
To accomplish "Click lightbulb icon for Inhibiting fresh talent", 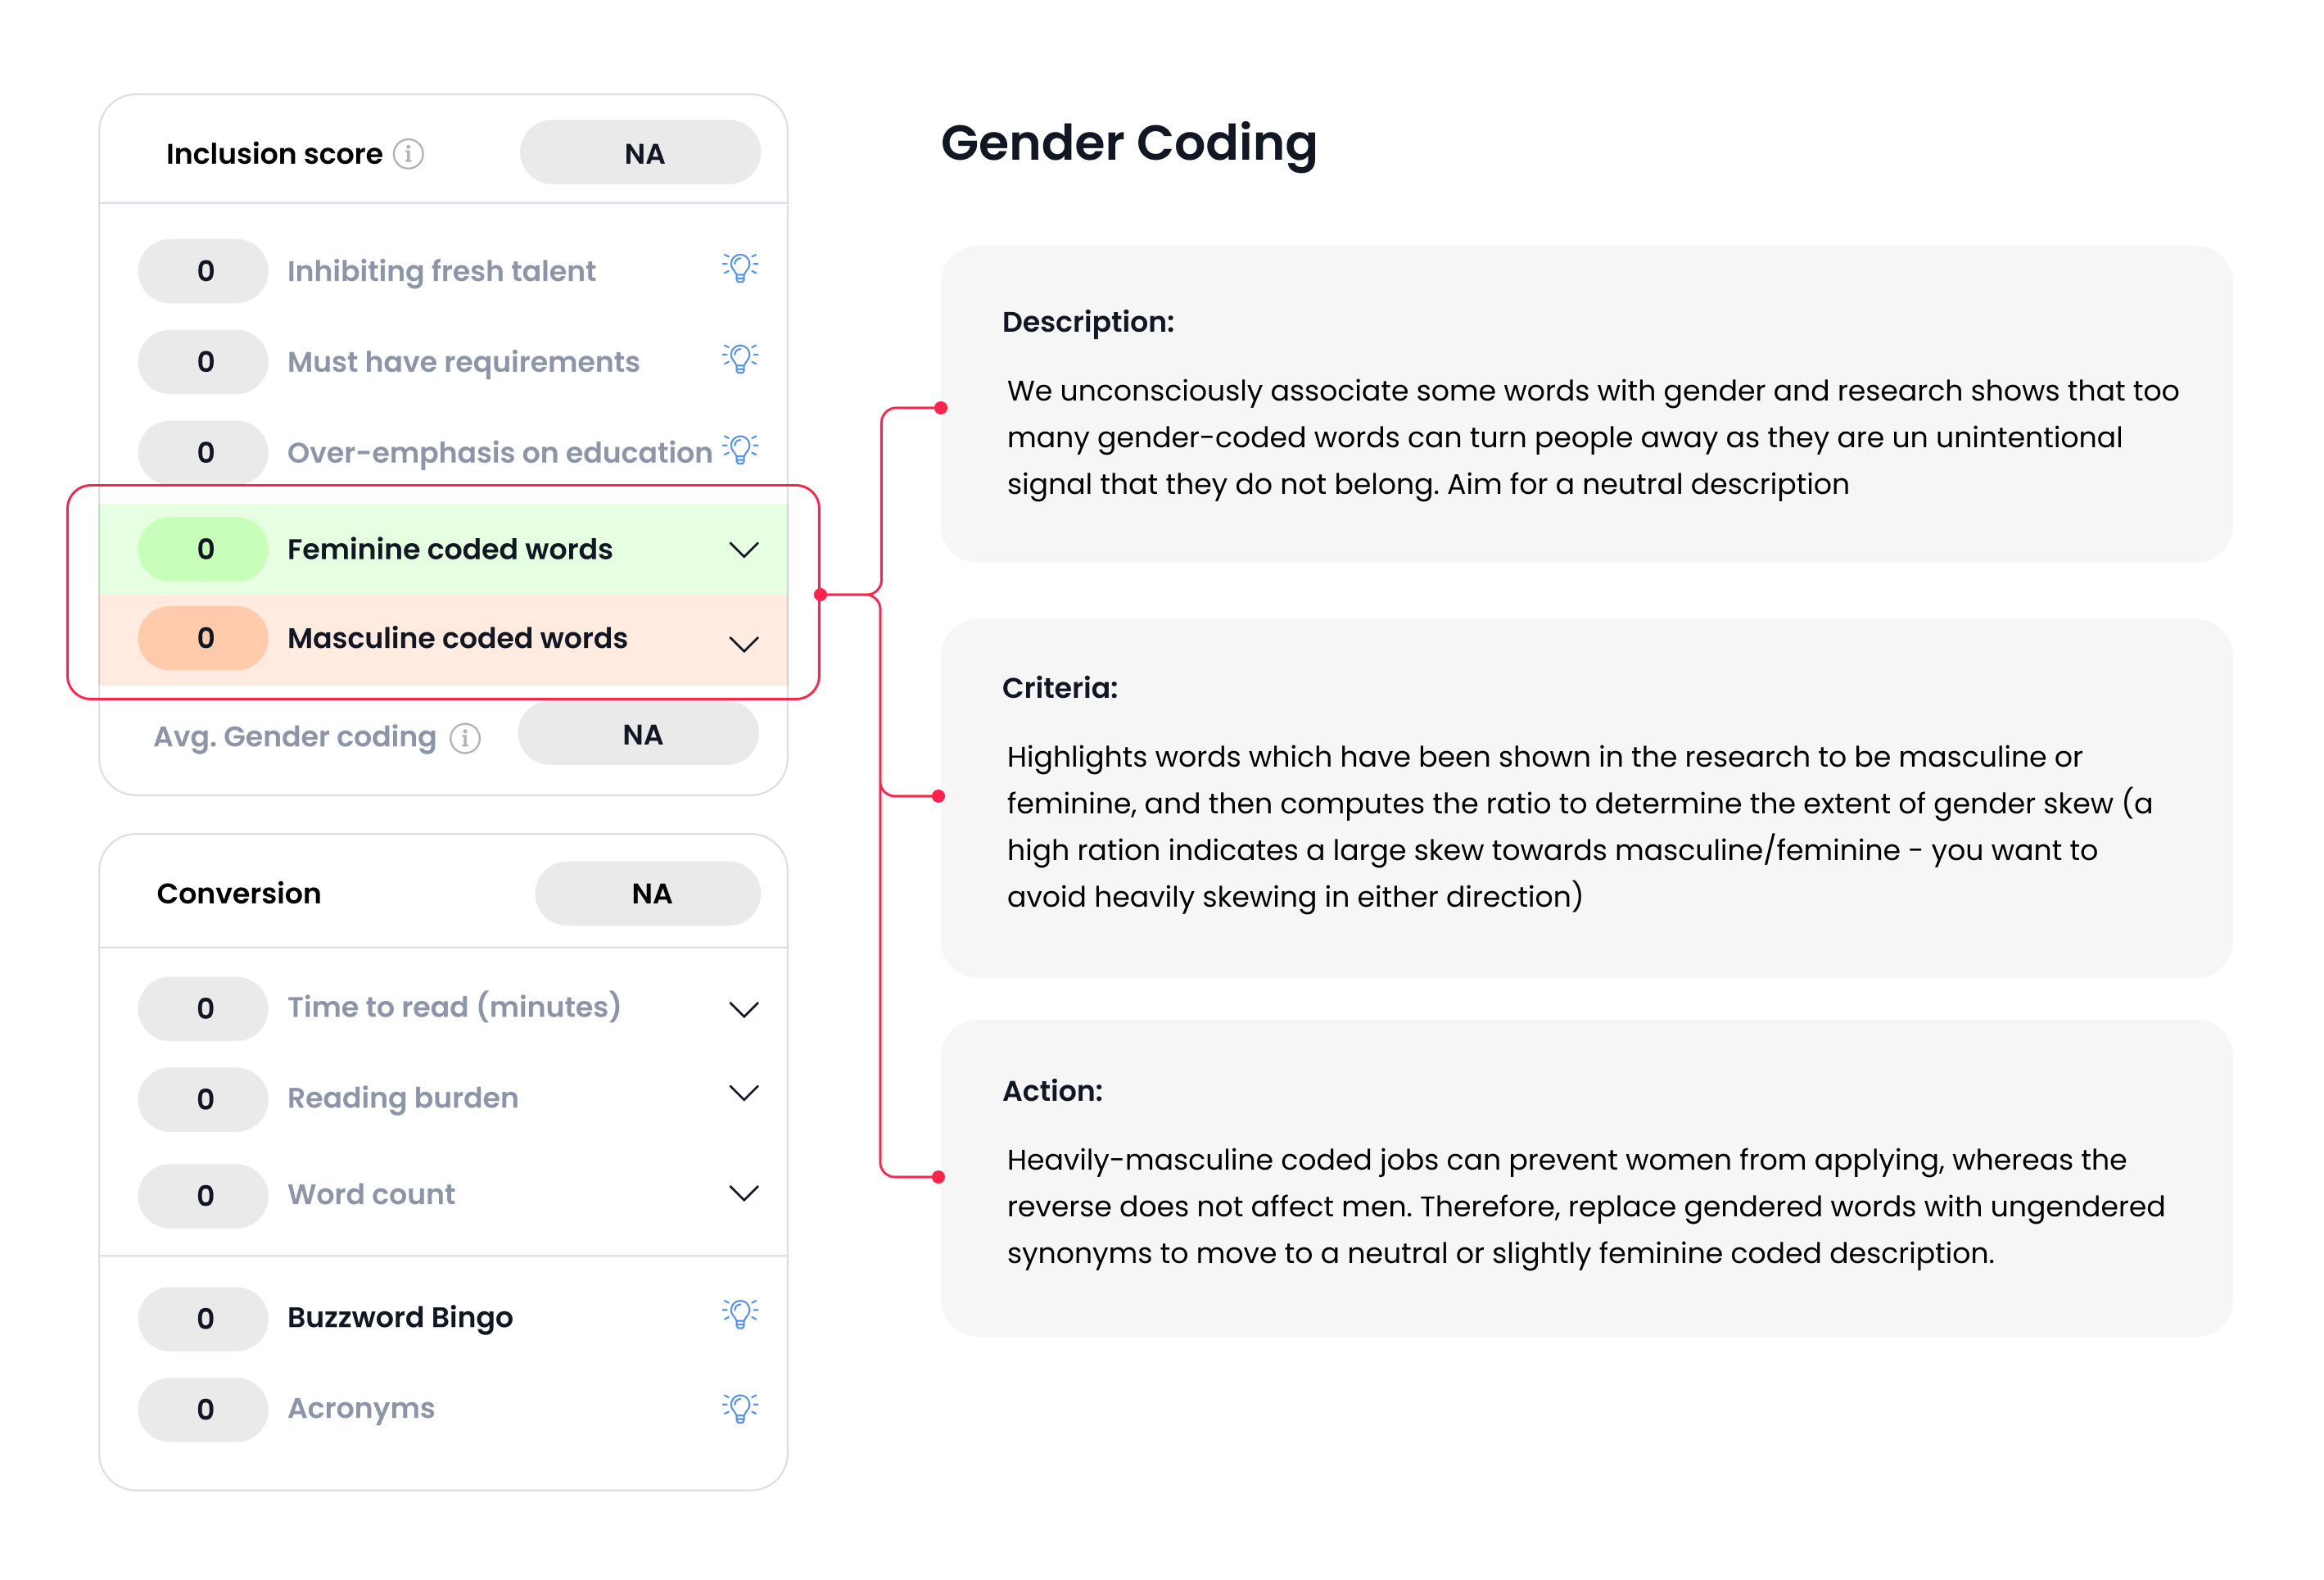I will [x=740, y=268].
